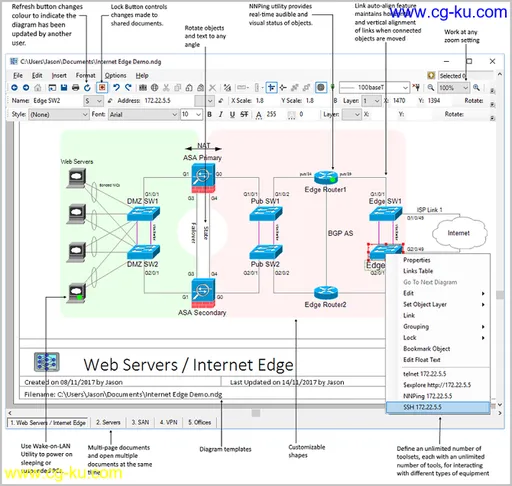Click the text color A icon
This screenshot has height=486, width=512.
pyautogui.click(x=259, y=115)
